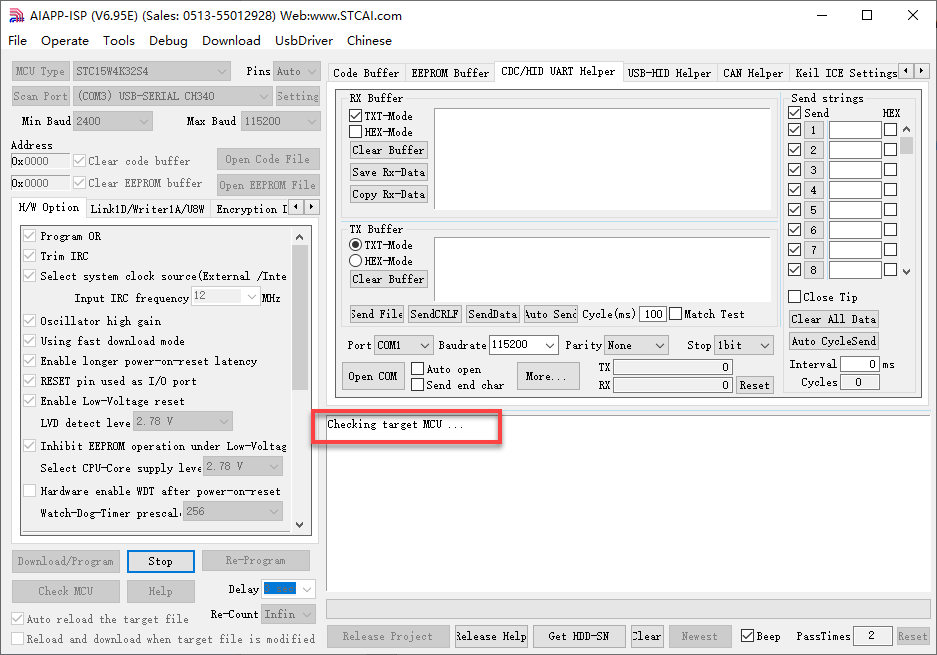Click Copy Rx-Data button
The width and height of the screenshot is (937, 655).
pos(388,194)
